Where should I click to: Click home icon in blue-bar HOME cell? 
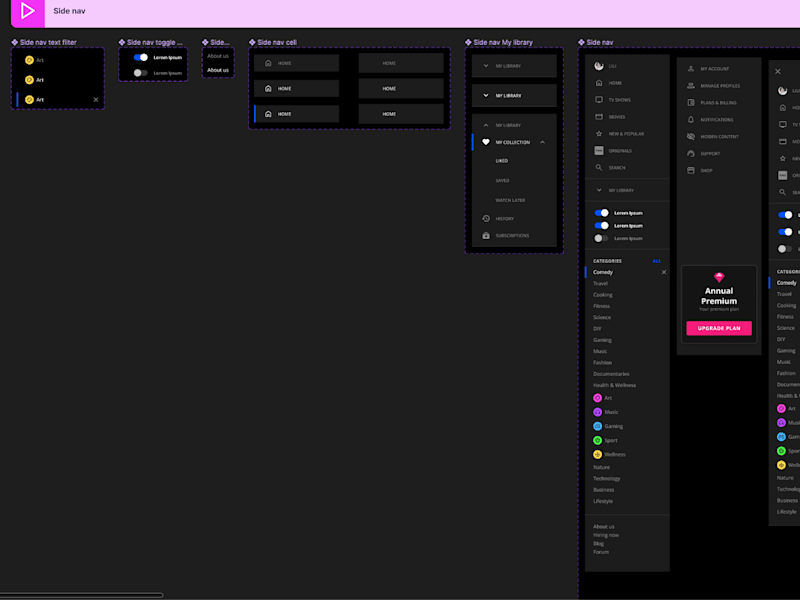pyautogui.click(x=268, y=114)
